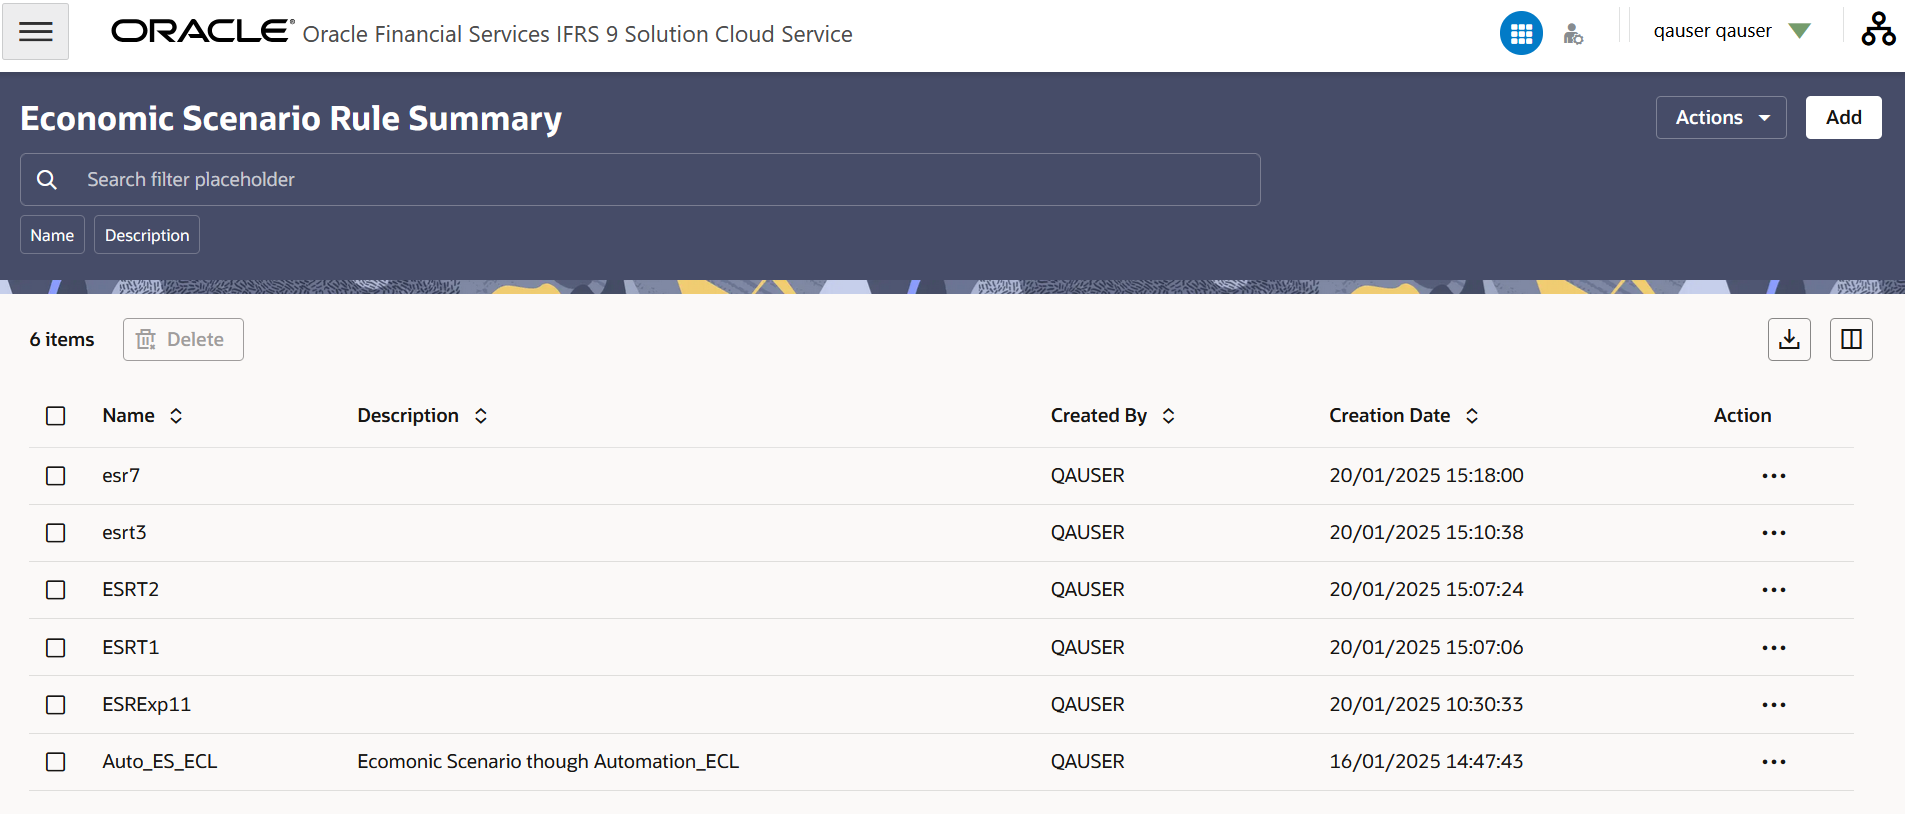Open the action ellipsis for esr7

coord(1774,476)
